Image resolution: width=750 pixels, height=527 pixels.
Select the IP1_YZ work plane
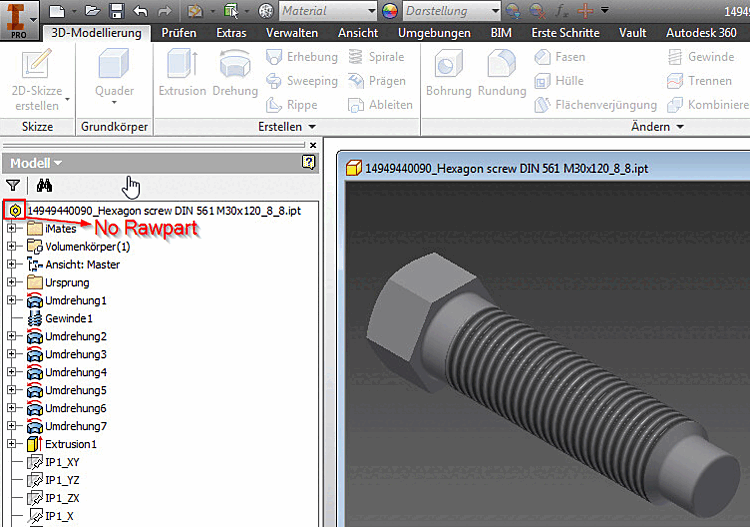[x=53, y=480]
